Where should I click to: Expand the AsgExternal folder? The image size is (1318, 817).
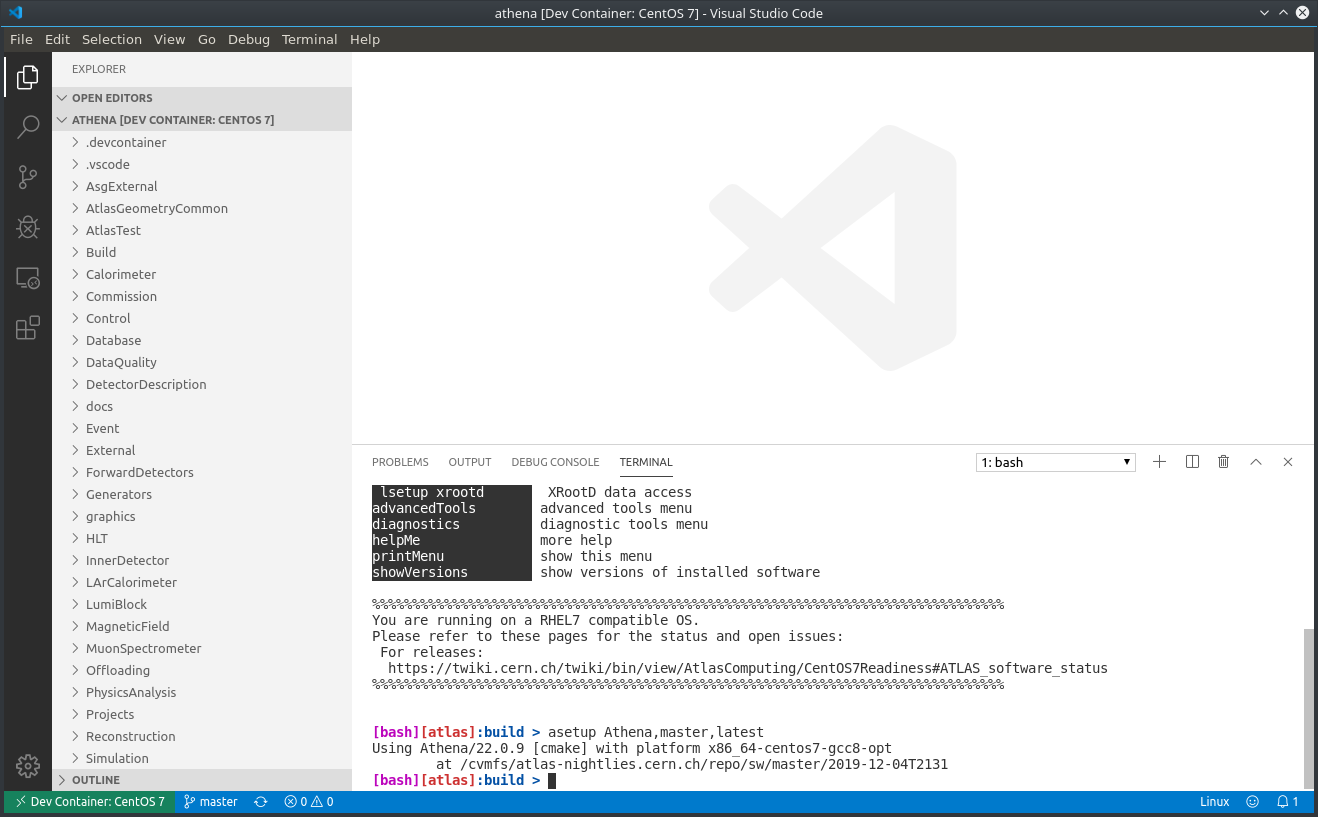202,186
